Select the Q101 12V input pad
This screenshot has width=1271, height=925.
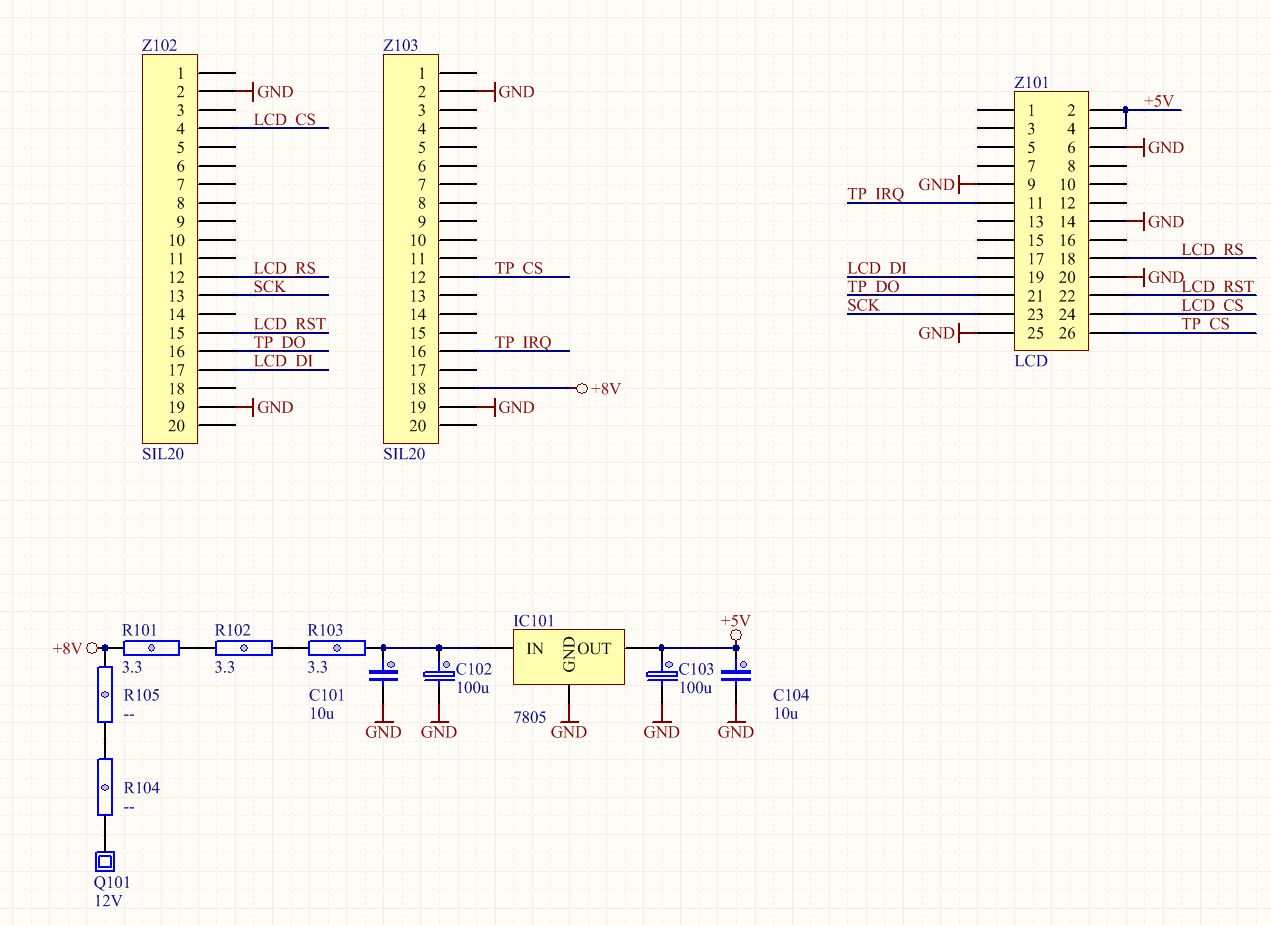pos(104,860)
